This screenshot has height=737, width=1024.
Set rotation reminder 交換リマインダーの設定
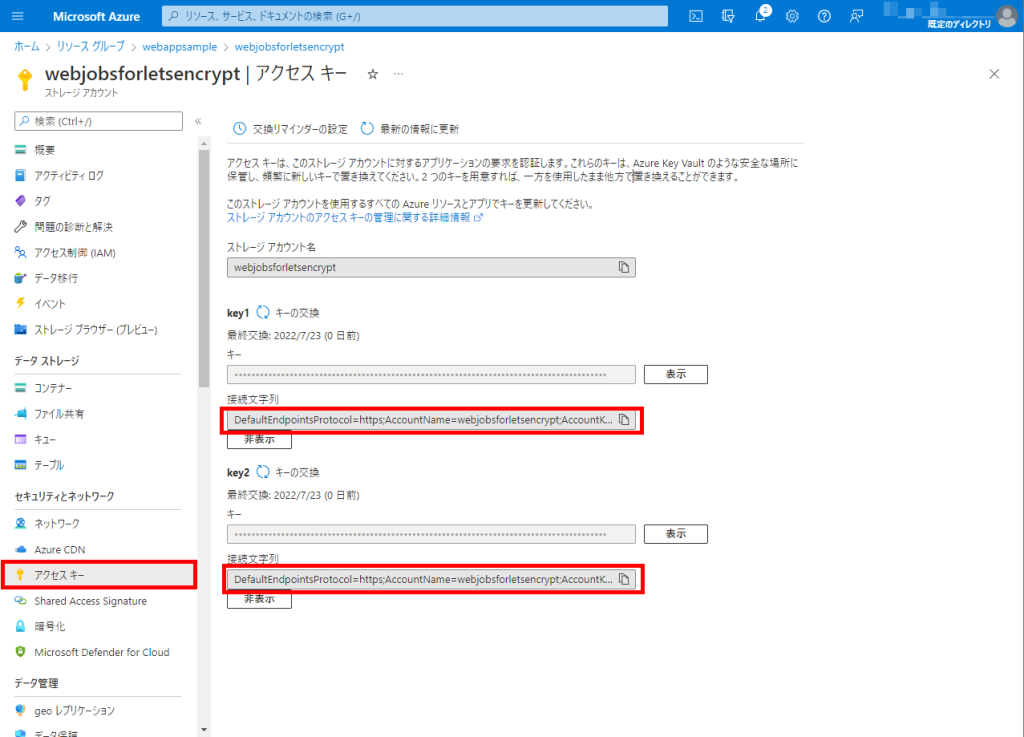pyautogui.click(x=291, y=129)
